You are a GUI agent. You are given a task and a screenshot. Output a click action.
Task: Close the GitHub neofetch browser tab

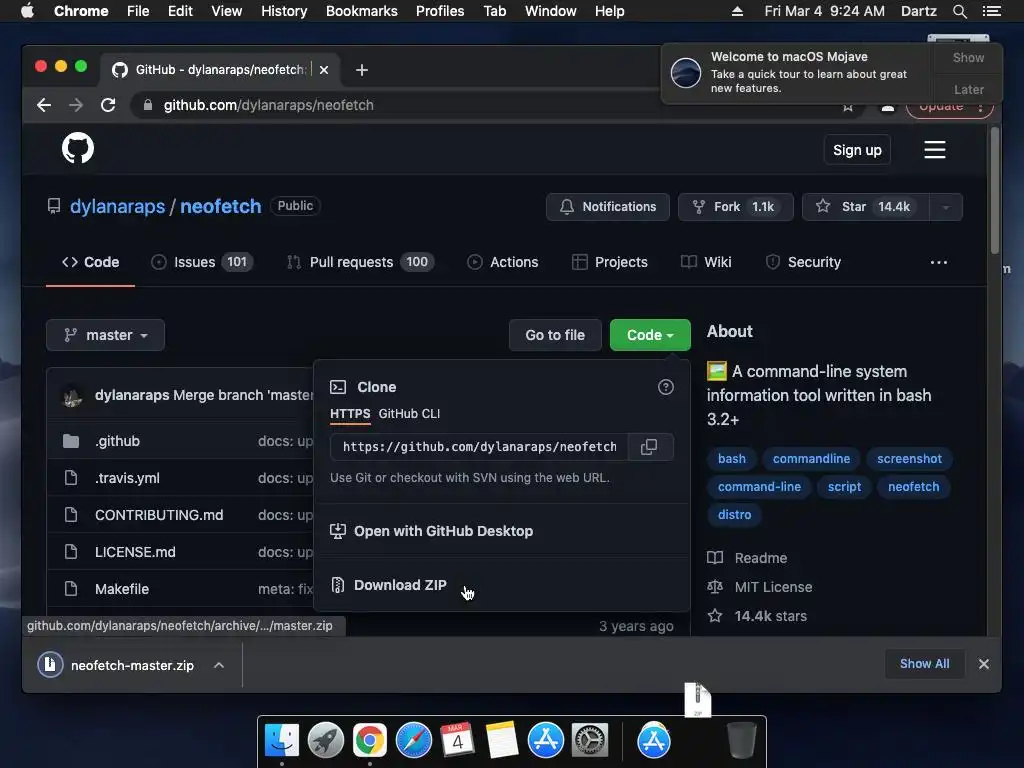324,70
